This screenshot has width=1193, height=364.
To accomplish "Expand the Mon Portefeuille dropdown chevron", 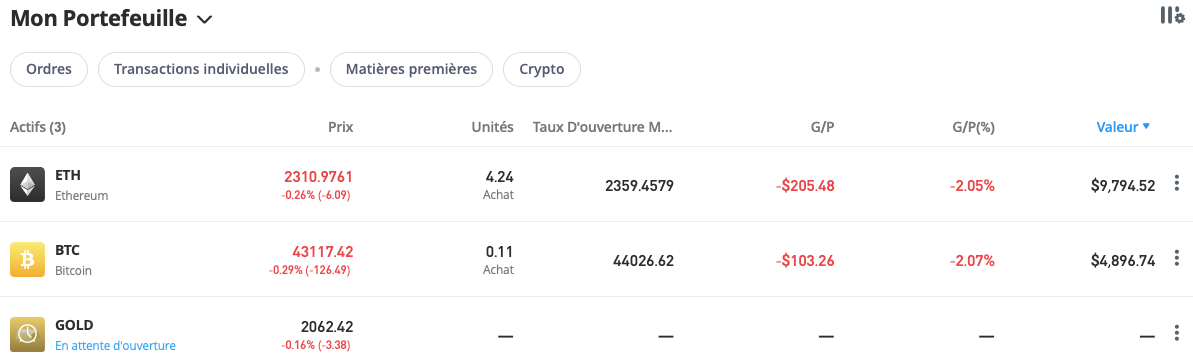I will [204, 20].
